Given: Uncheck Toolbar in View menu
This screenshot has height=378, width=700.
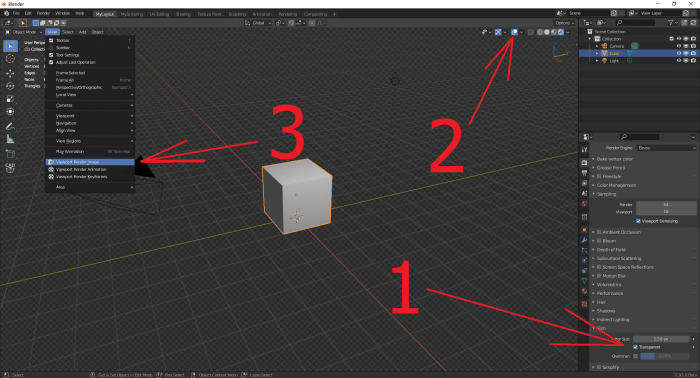Looking at the screenshot, I should click(x=51, y=41).
